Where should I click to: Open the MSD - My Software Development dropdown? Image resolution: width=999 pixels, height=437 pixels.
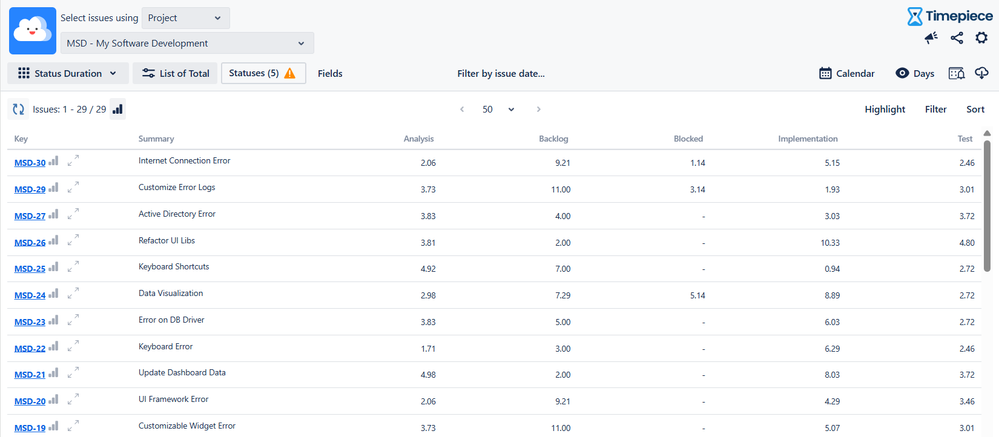tap(187, 43)
